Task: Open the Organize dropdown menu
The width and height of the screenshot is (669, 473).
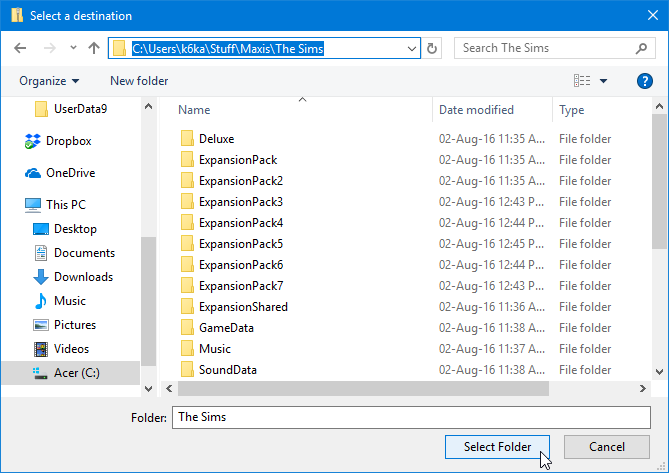Action: tap(48, 81)
